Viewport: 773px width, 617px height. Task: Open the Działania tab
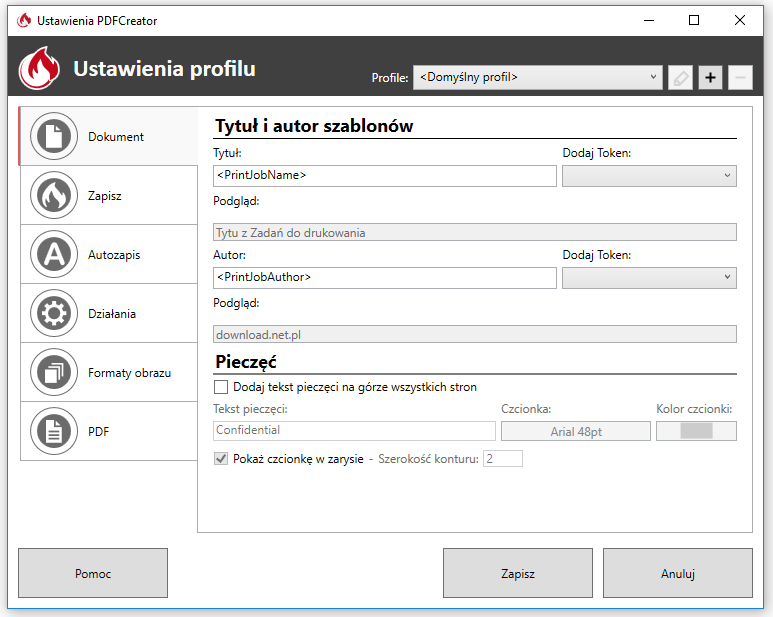tap(108, 313)
